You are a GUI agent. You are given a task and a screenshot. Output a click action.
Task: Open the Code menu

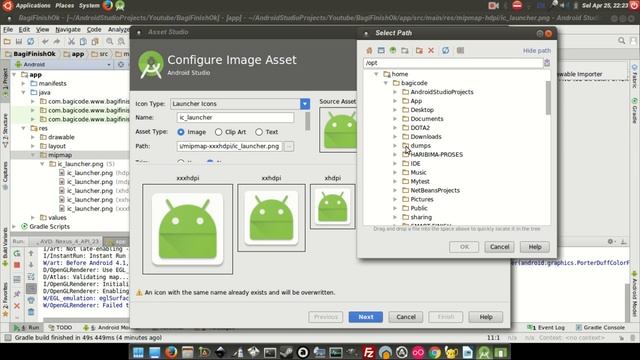[x=94, y=29]
